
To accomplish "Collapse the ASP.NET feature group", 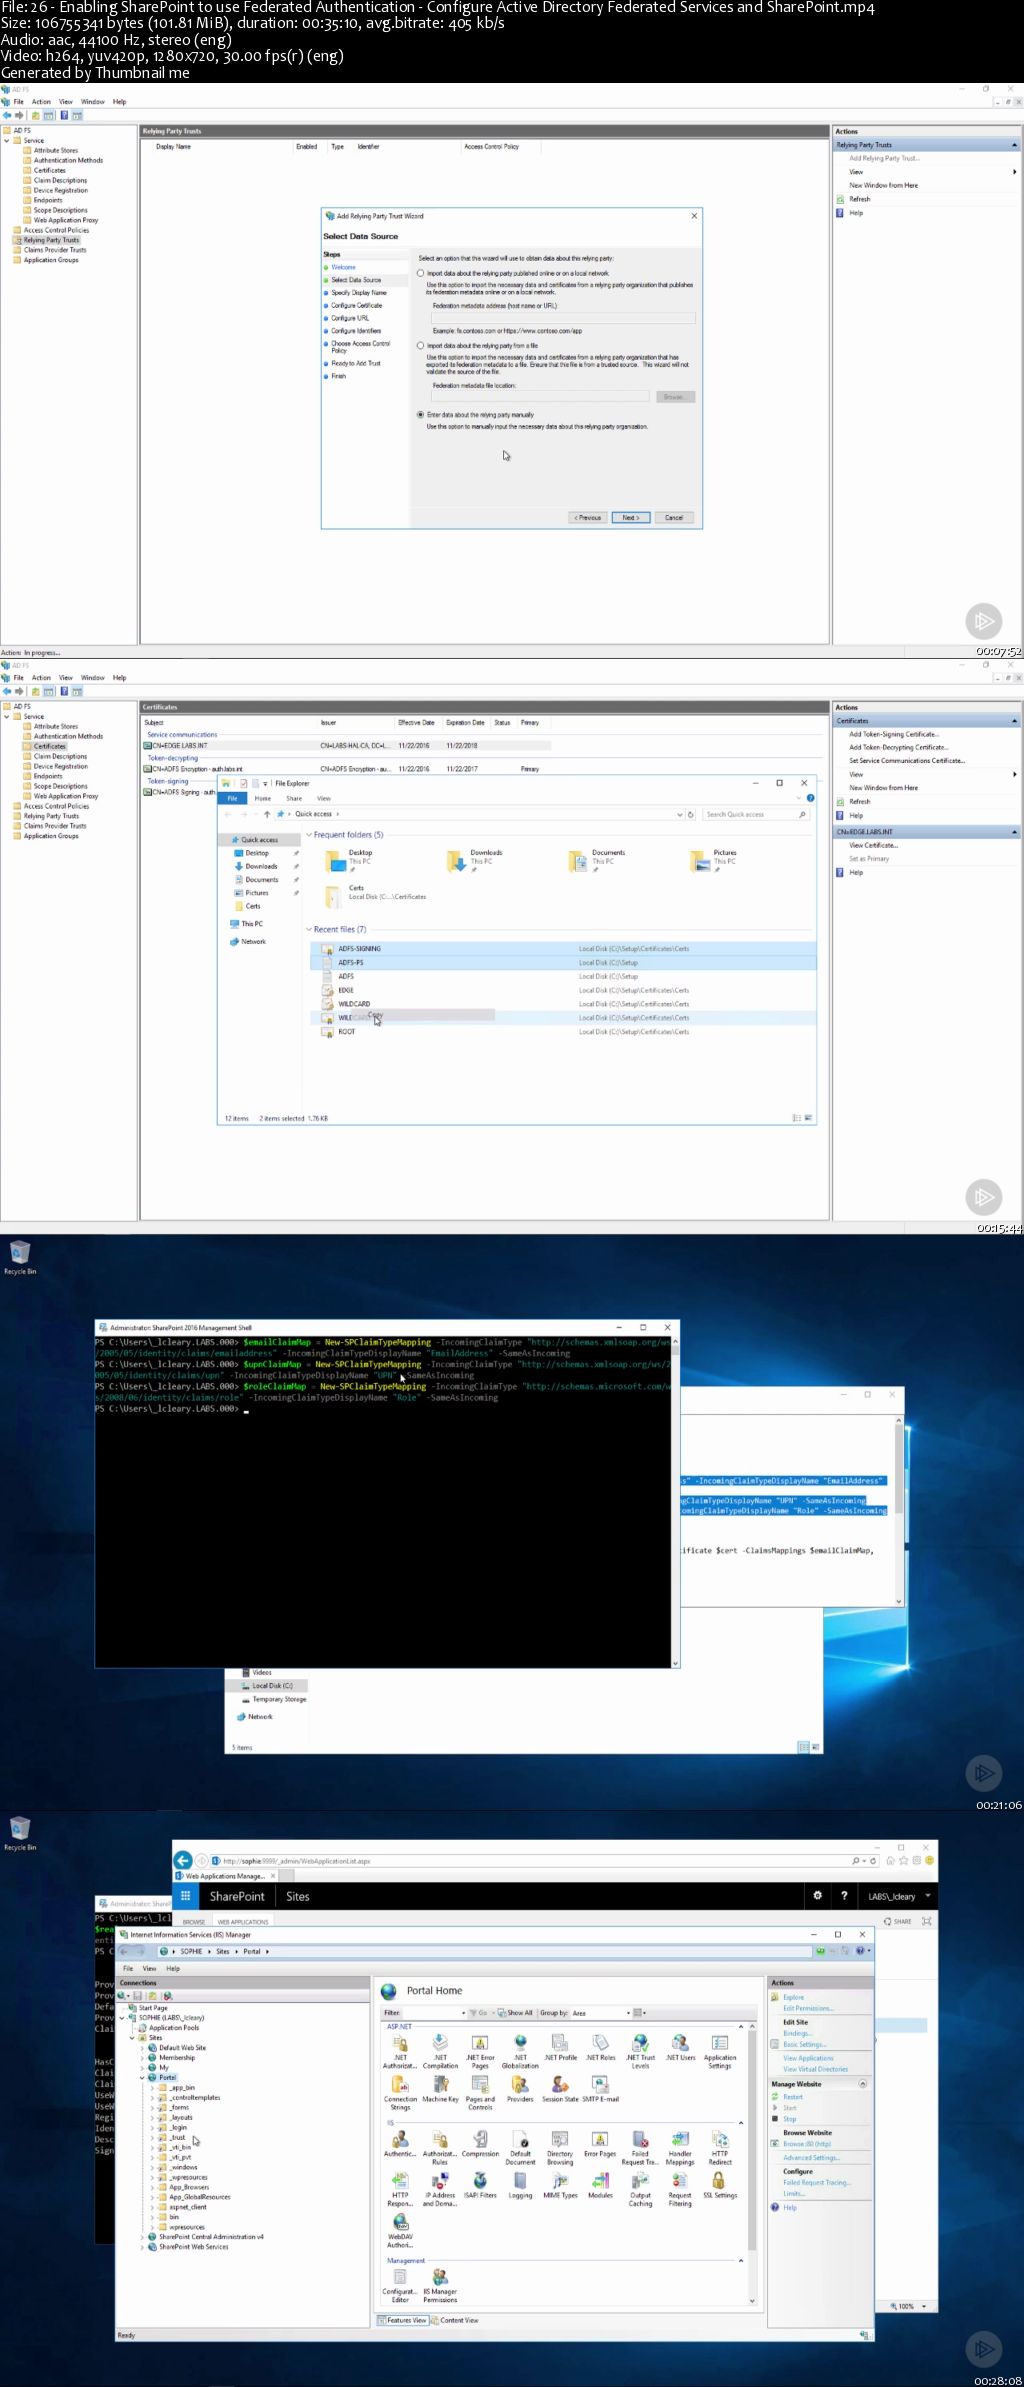I will pos(741,2027).
